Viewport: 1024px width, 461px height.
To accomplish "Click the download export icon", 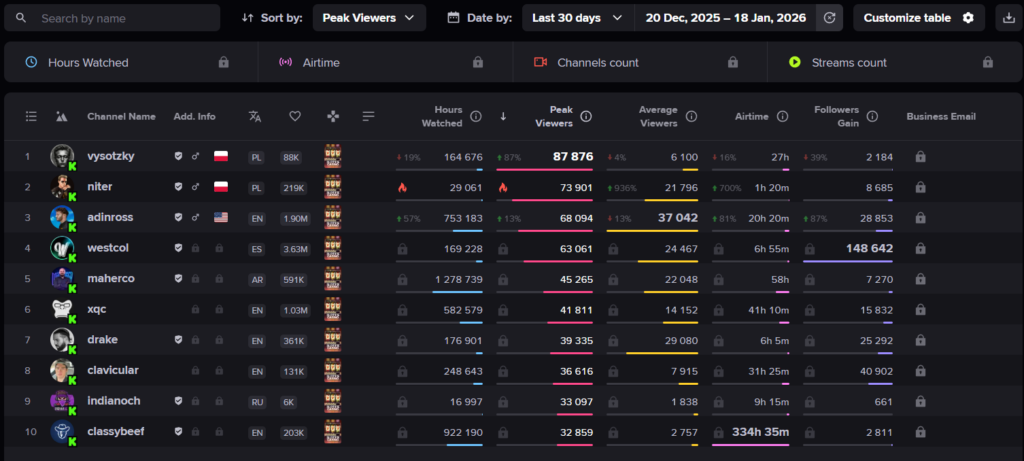I will pyautogui.click(x=1006, y=18).
